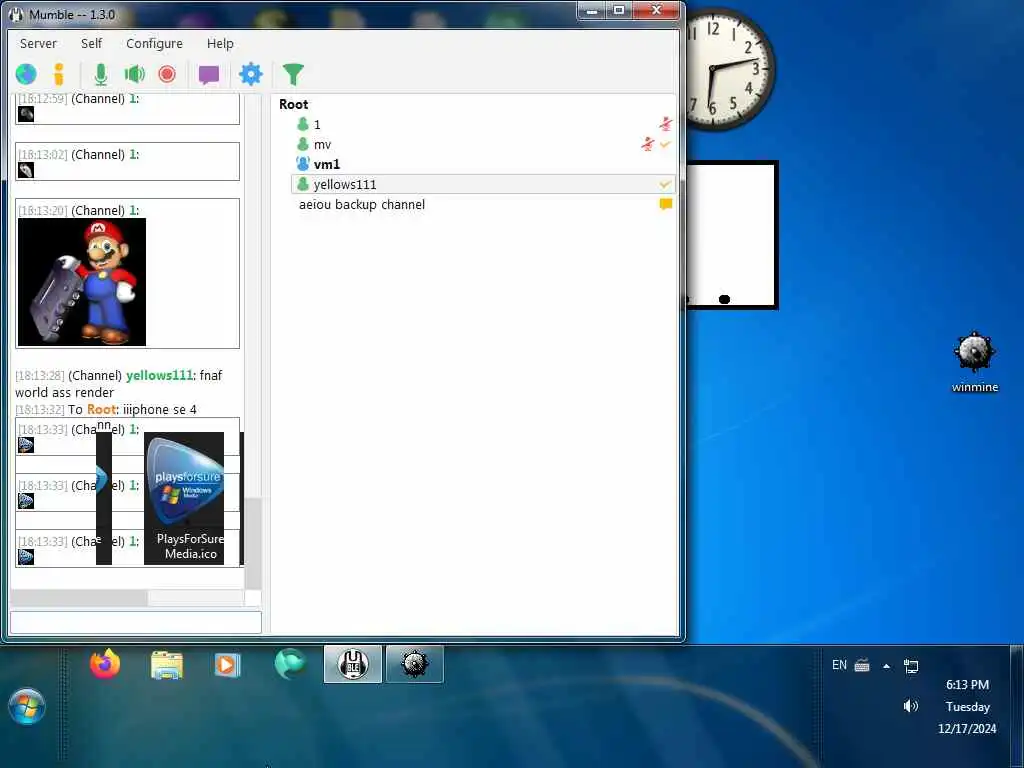
Task: Click the Mario image in chat log
Action: click(82, 281)
